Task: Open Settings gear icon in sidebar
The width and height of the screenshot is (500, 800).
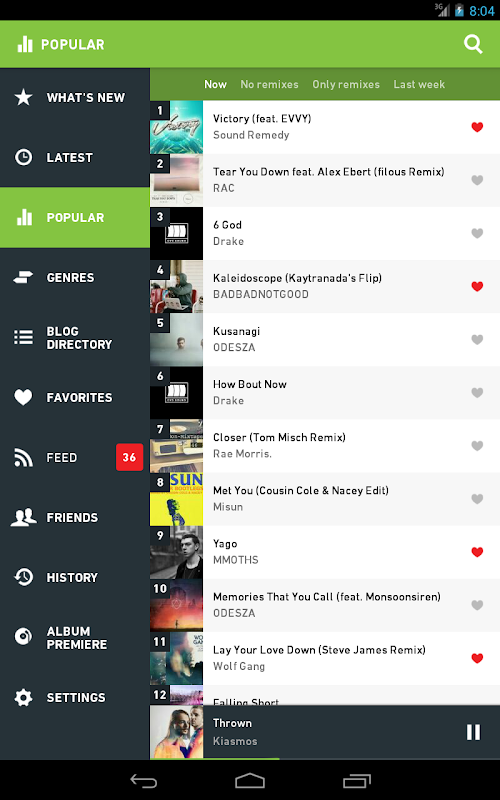Action: point(23,697)
